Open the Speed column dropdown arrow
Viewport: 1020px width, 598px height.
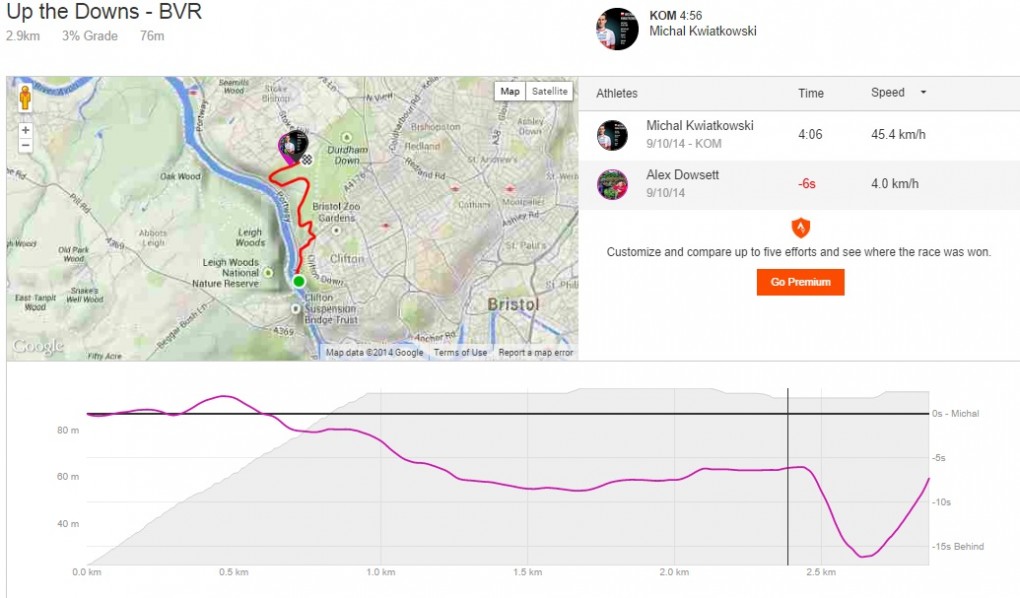[x=923, y=93]
